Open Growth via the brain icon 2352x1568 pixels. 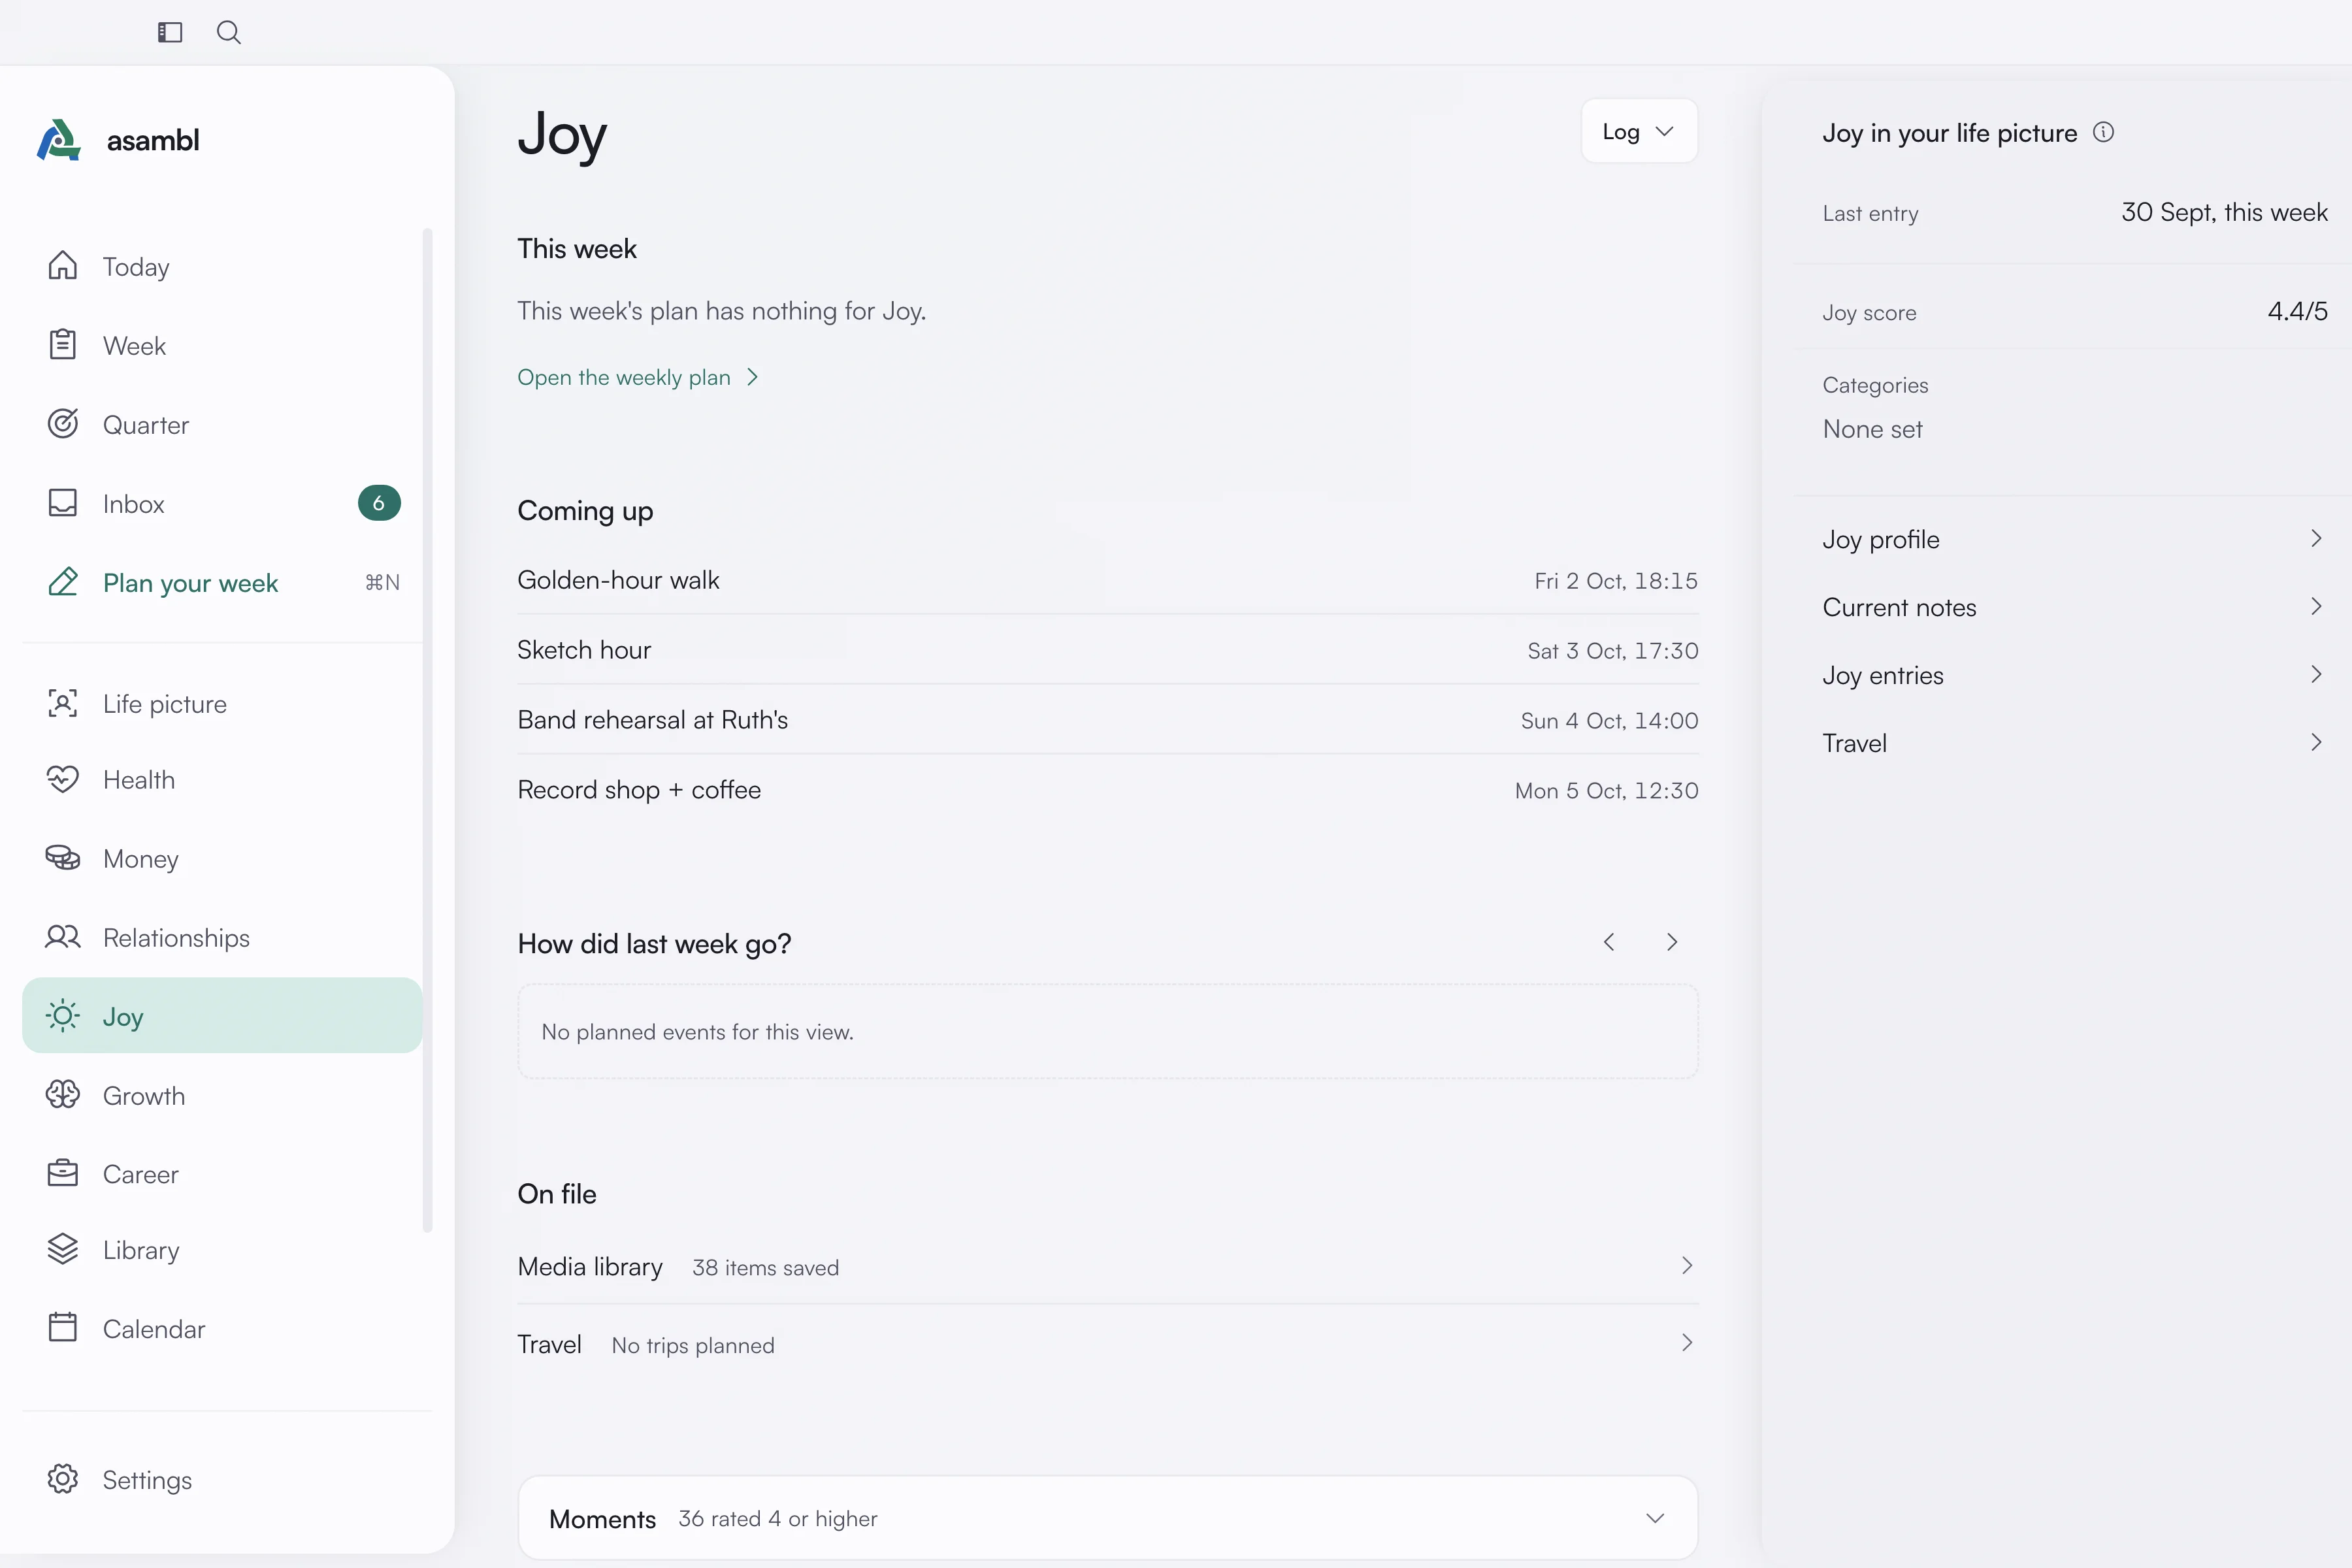coord(63,1095)
